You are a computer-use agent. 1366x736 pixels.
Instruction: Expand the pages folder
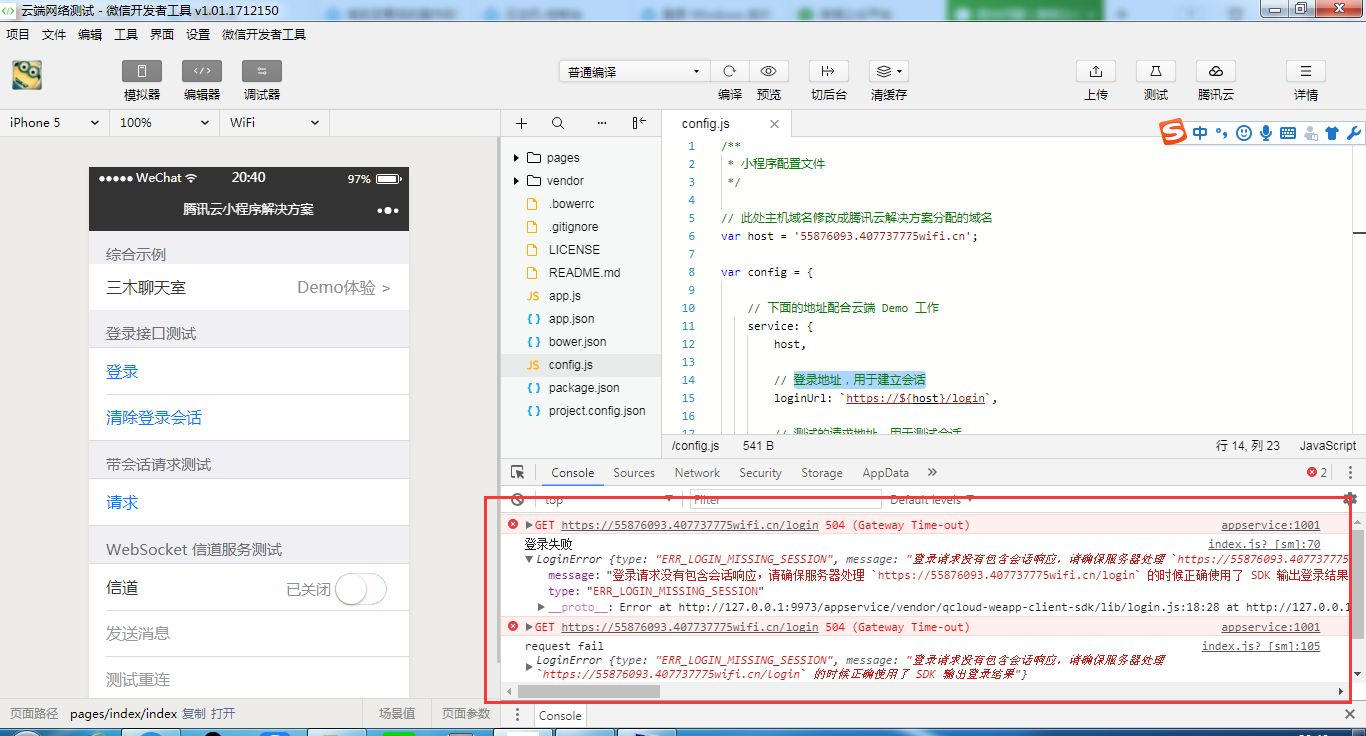pos(516,158)
